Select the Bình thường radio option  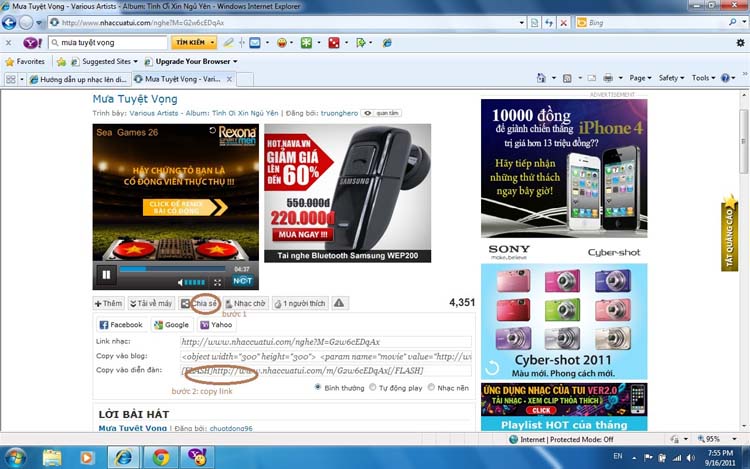[318, 387]
